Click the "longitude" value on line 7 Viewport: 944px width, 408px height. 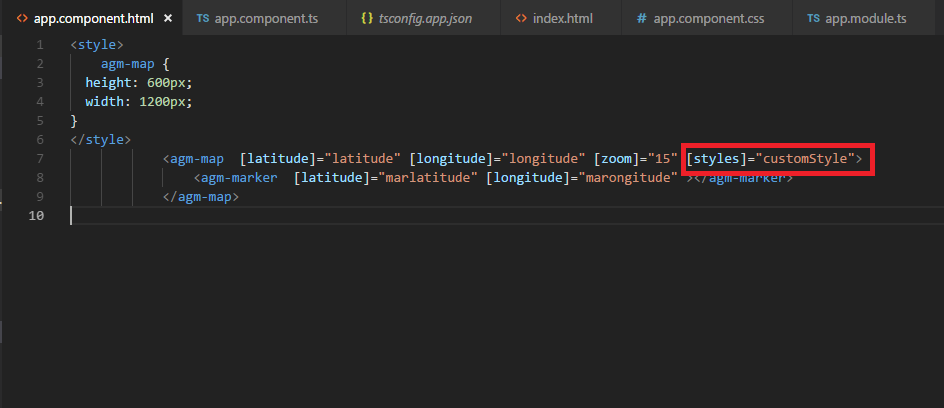[x=544, y=159]
